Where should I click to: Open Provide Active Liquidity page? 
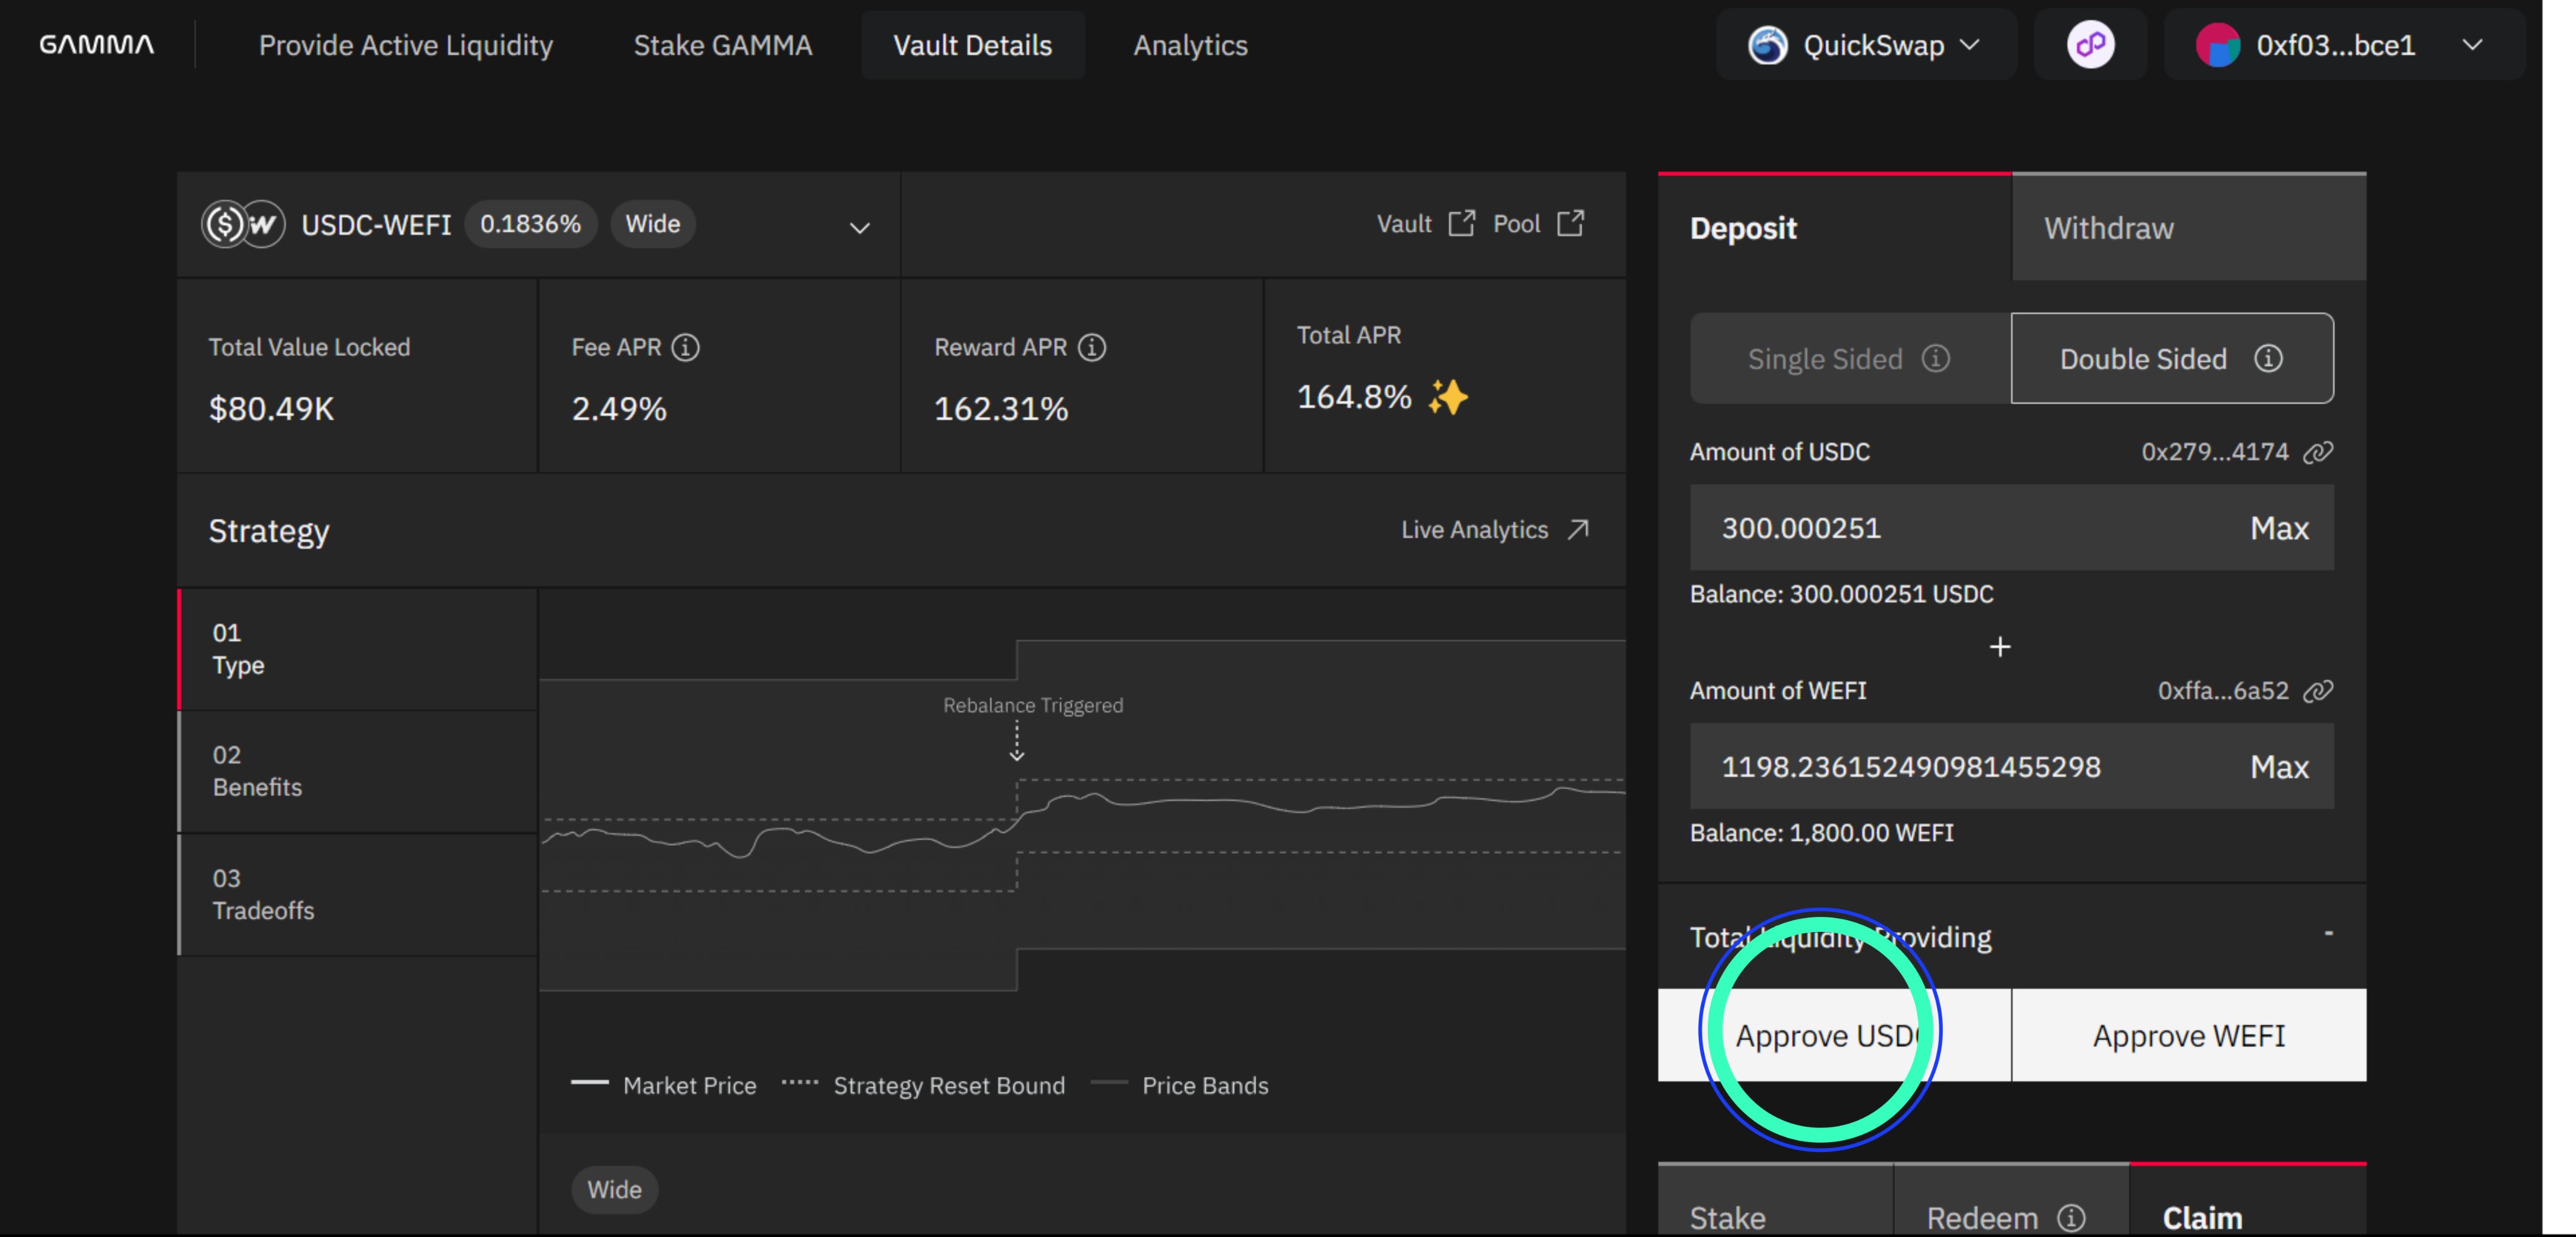coord(405,45)
